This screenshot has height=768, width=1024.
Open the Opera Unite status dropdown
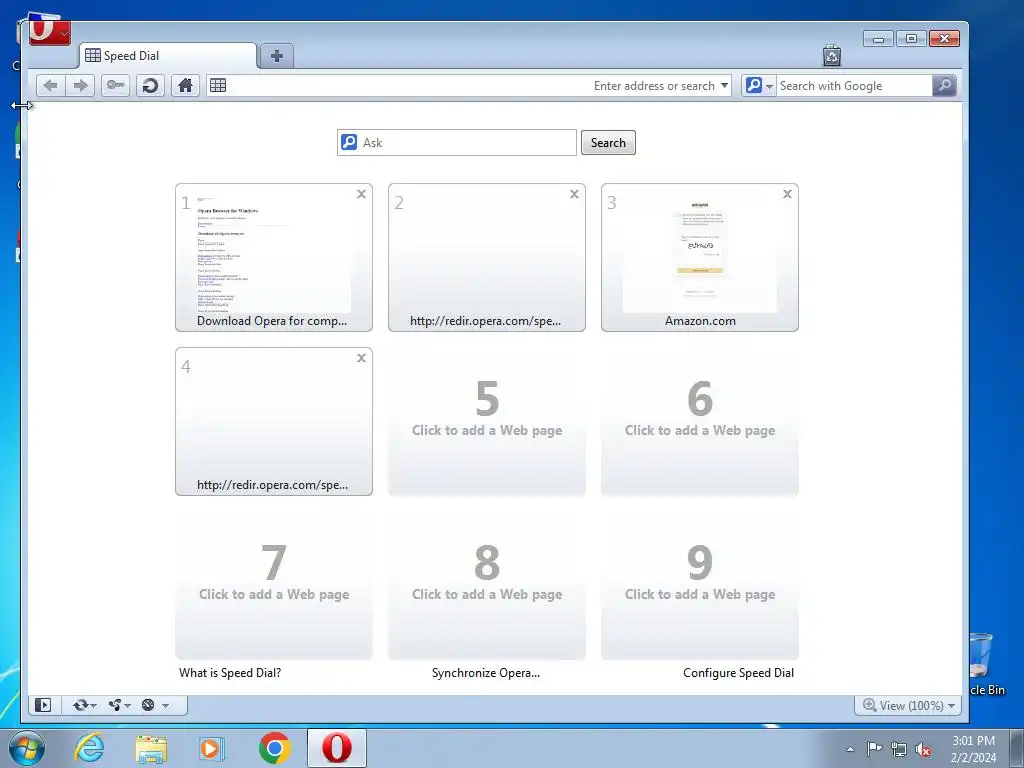(120, 705)
